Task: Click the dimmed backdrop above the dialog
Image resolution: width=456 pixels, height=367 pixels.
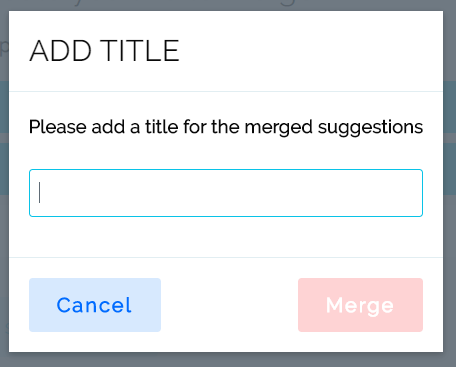Action: (x=228, y=5)
